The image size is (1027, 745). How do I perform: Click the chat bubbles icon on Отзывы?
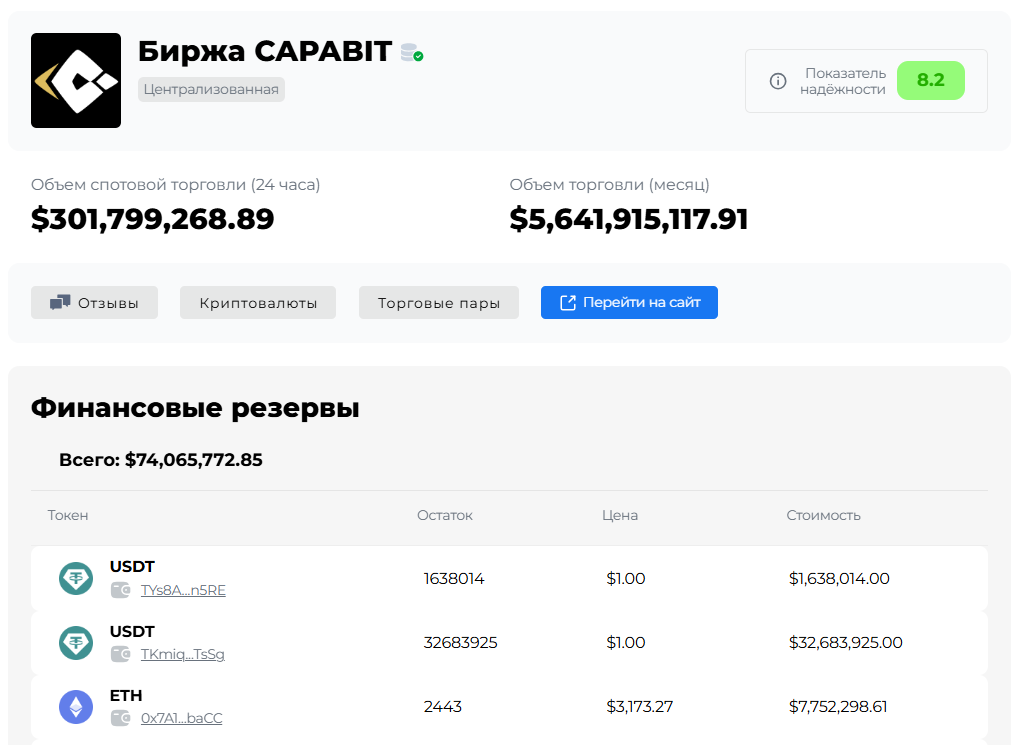[x=60, y=302]
